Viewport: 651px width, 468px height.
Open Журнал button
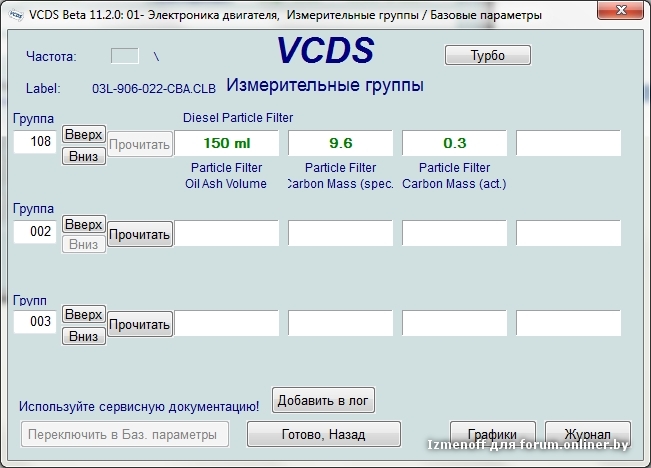(588, 434)
